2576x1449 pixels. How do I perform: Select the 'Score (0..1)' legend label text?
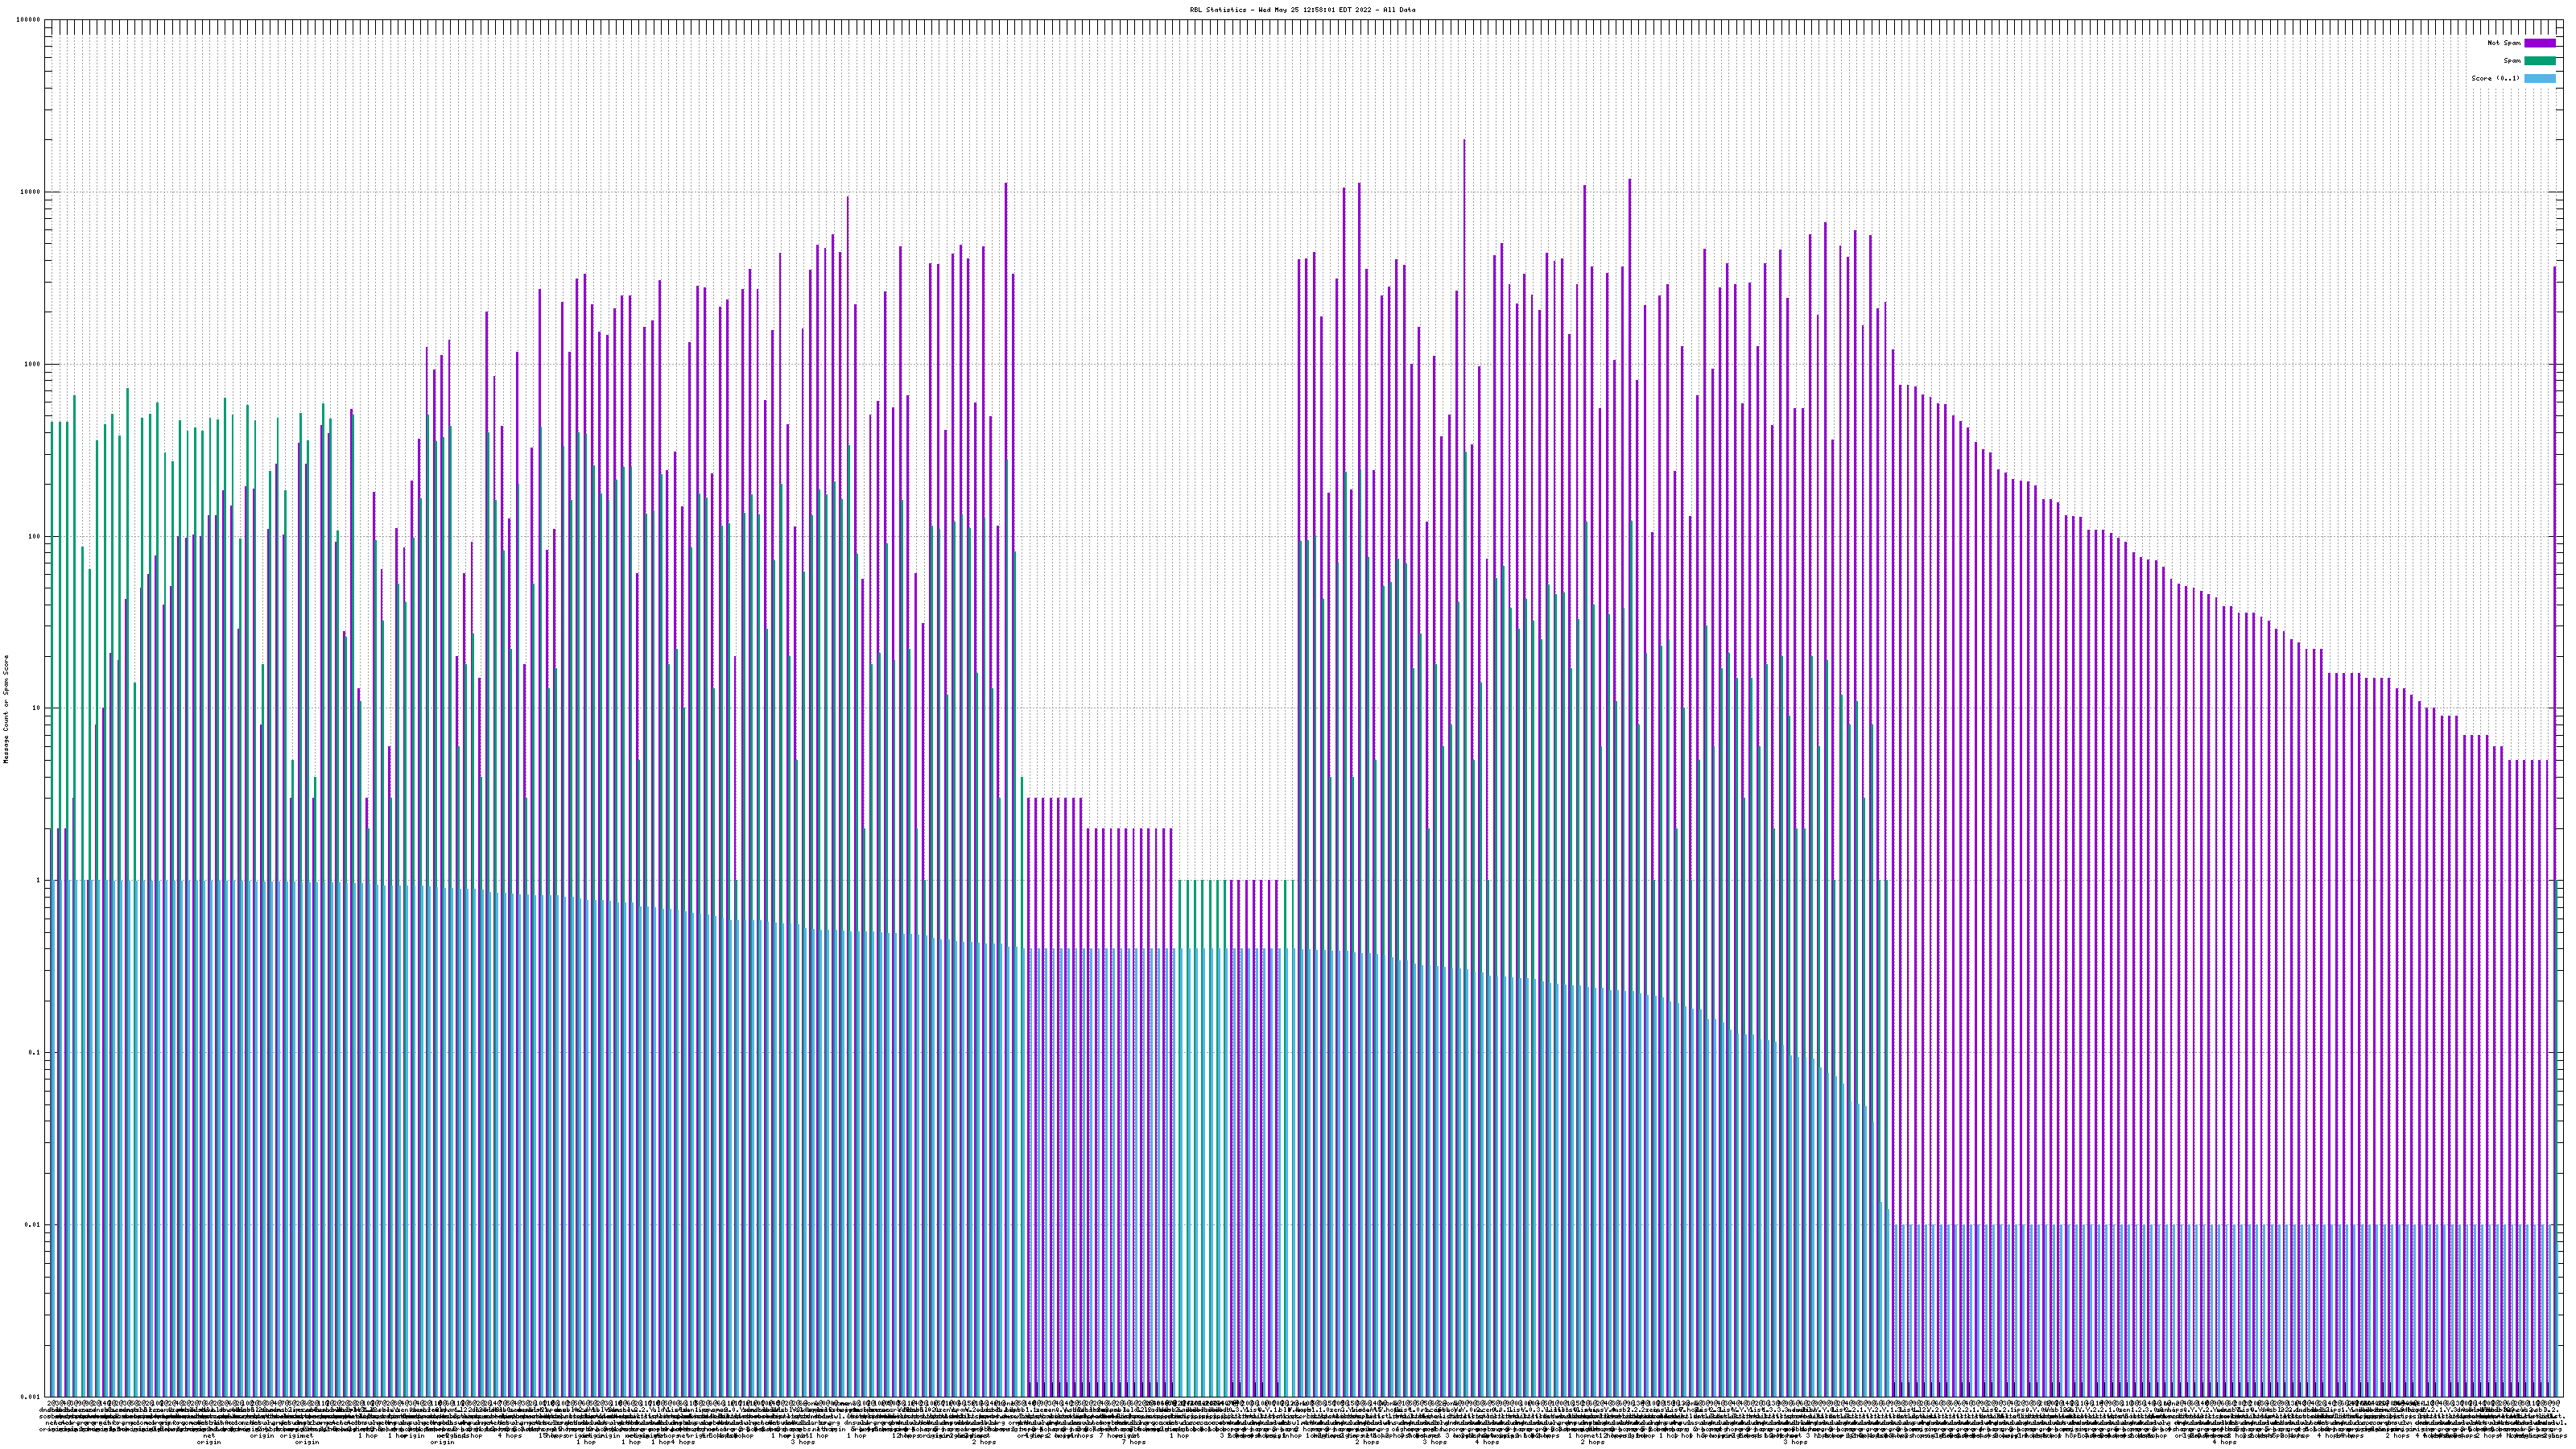coord(2495,78)
